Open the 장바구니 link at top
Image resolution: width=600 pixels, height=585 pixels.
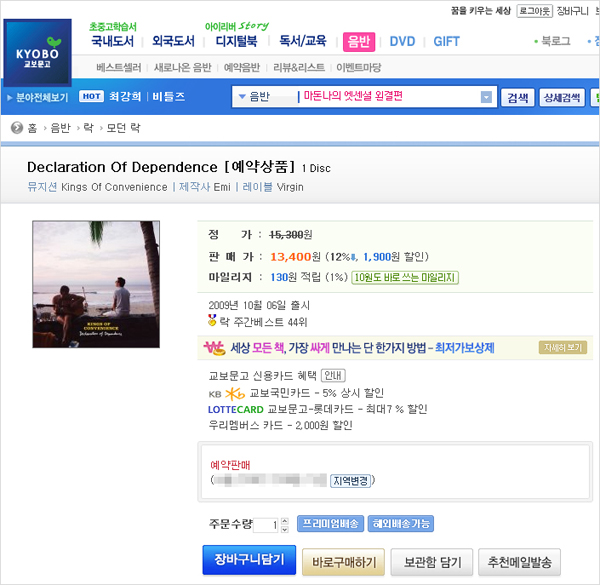[x=572, y=11]
